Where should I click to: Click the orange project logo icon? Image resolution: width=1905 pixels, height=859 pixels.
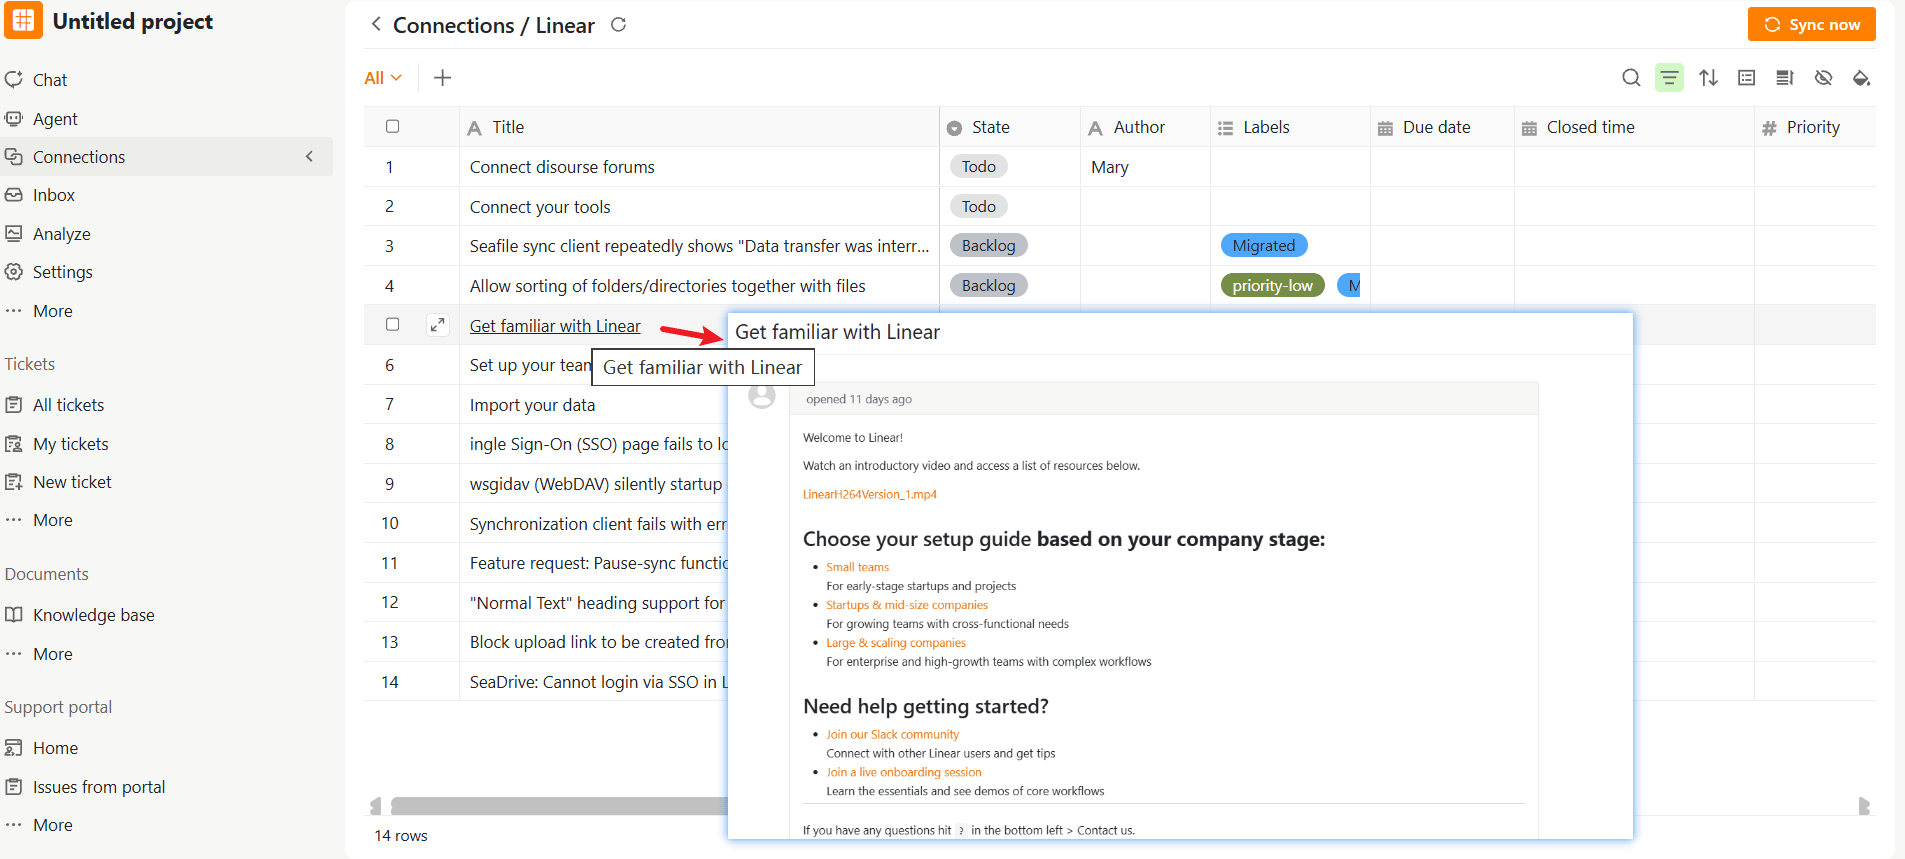click(23, 20)
